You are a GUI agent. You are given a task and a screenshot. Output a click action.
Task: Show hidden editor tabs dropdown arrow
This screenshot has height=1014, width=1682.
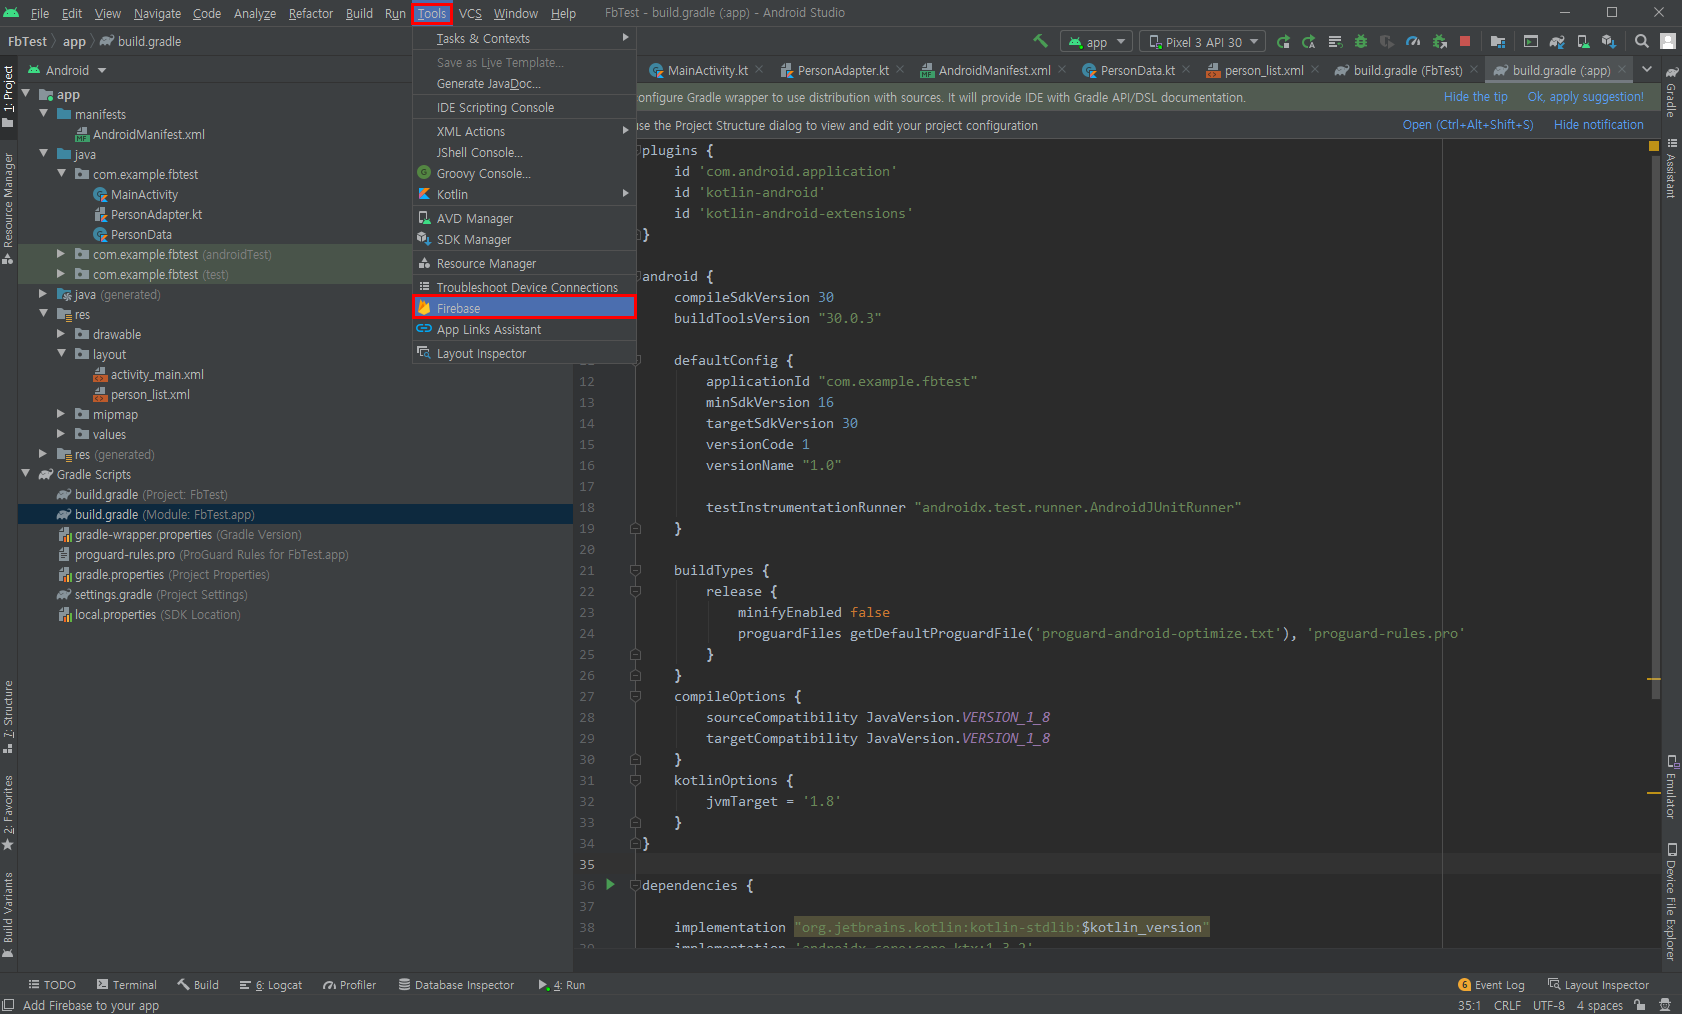pyautogui.click(x=1647, y=69)
